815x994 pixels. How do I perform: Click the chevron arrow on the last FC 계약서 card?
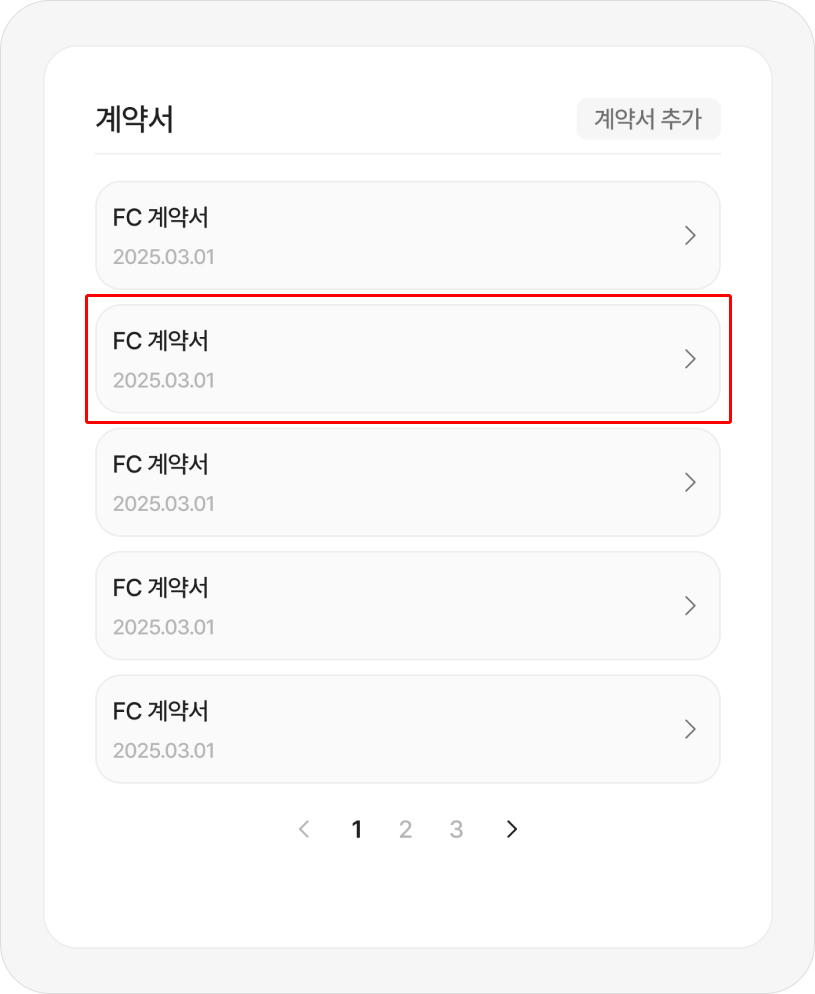689,729
